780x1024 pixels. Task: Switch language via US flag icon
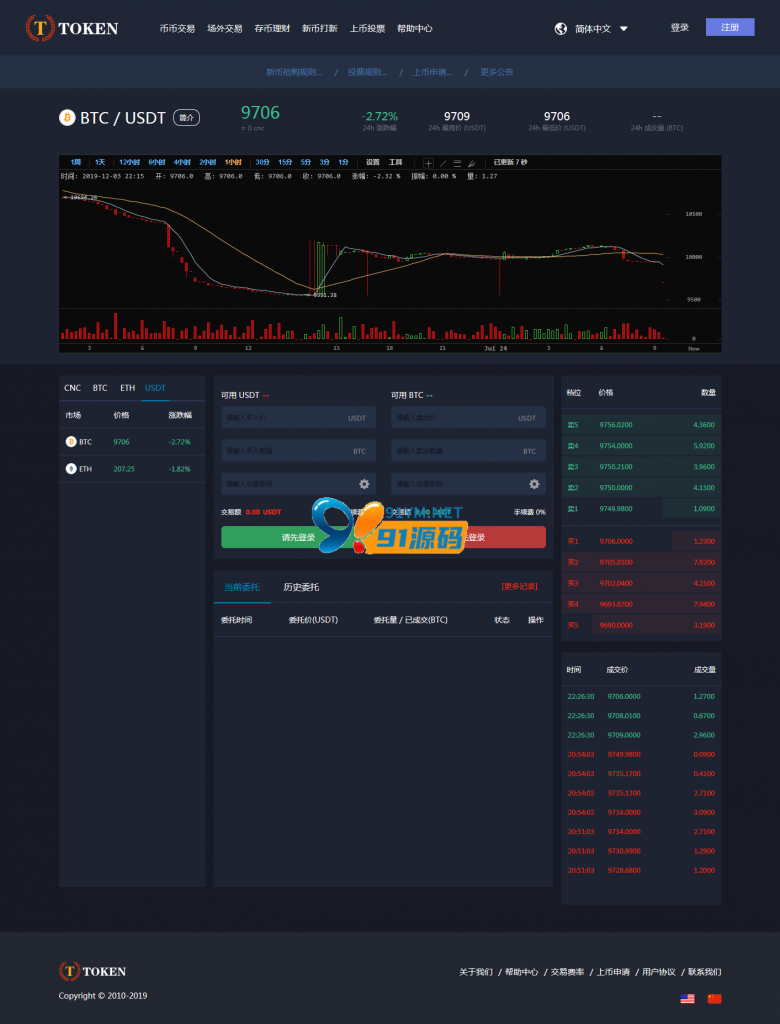(687, 999)
